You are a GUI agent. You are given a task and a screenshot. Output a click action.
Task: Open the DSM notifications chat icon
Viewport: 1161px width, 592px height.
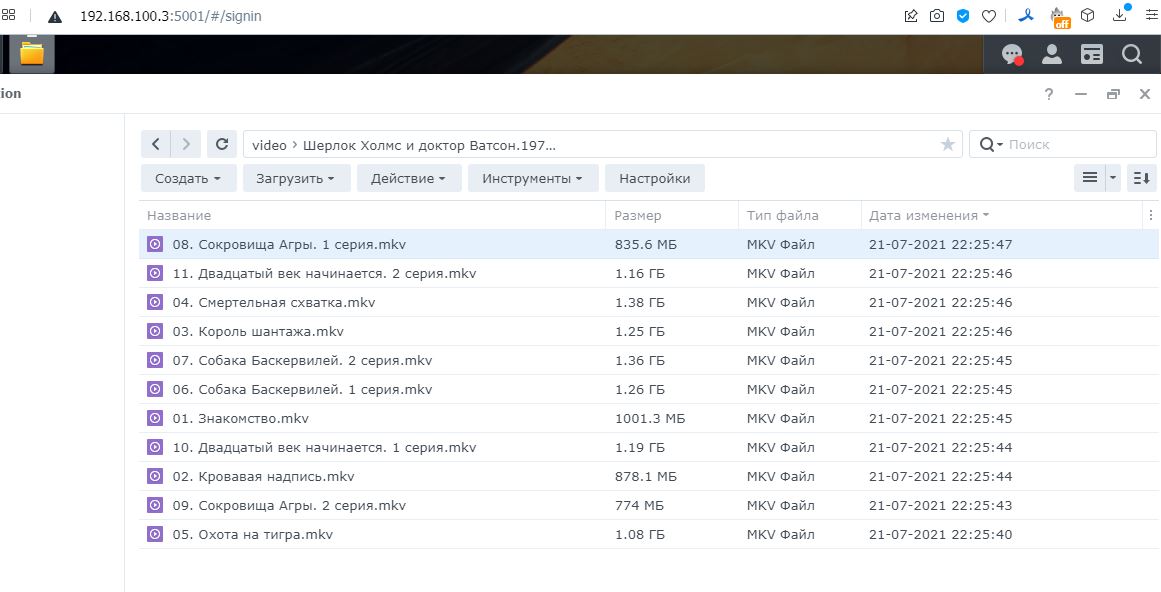[x=1012, y=55]
